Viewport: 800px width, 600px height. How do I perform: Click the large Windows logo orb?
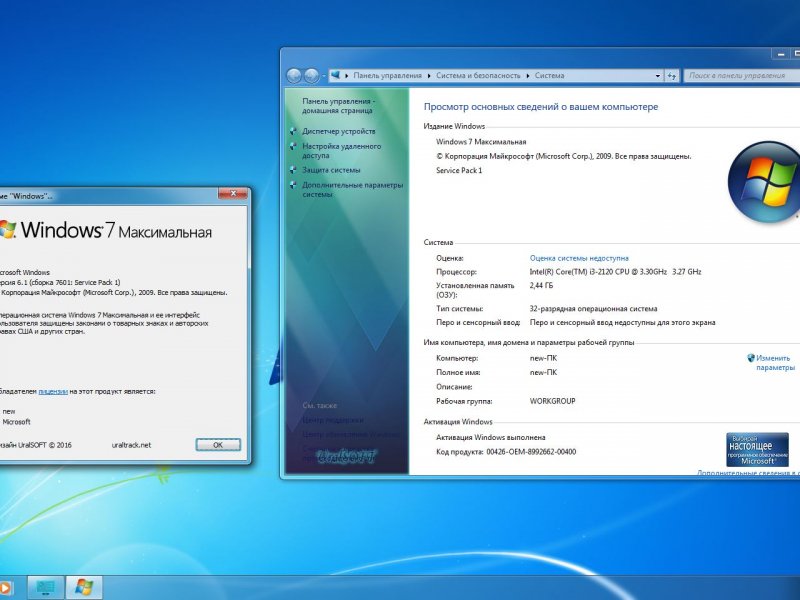tap(764, 182)
